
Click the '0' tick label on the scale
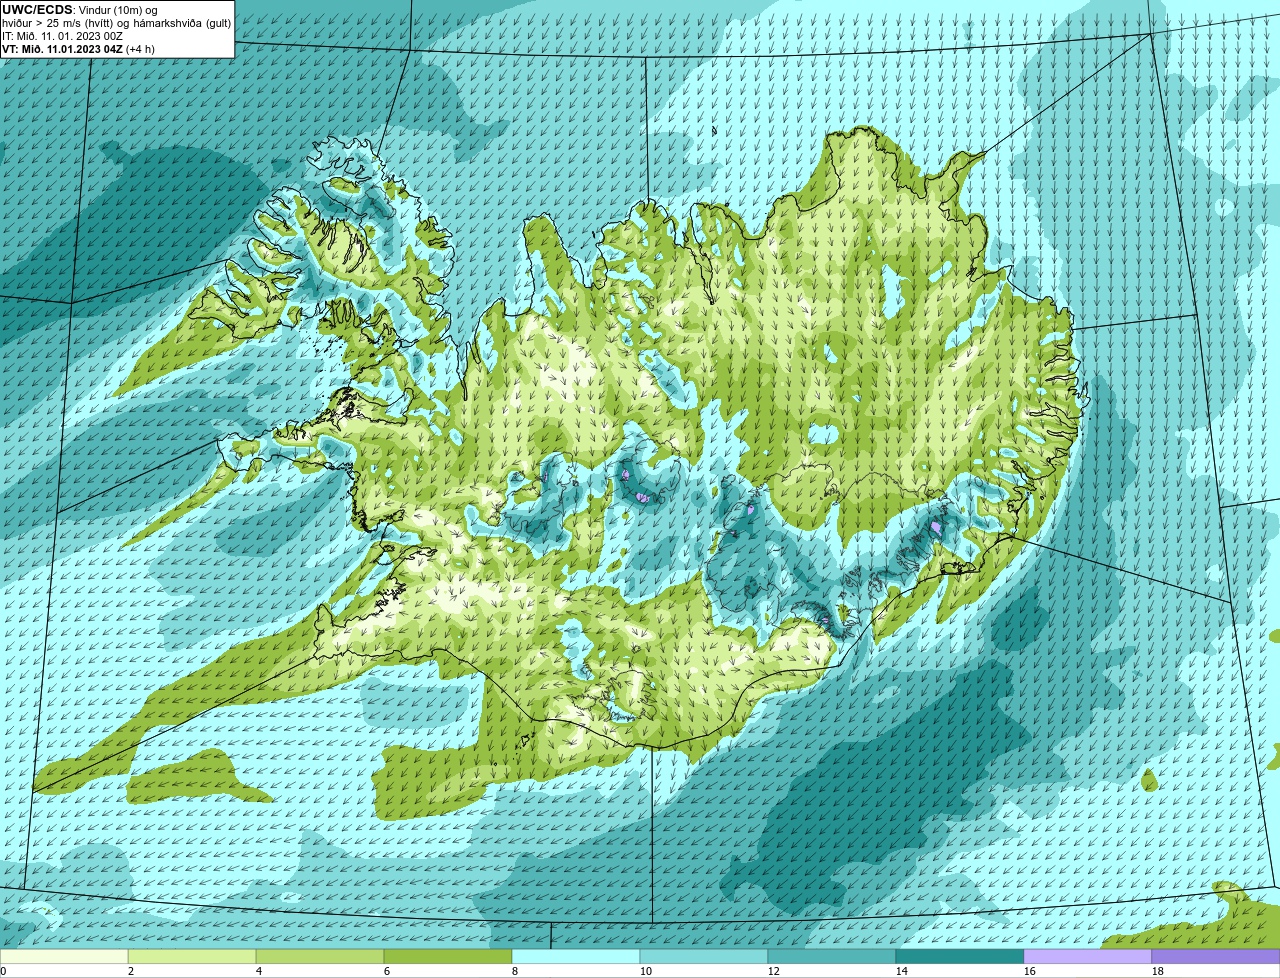coord(4,971)
